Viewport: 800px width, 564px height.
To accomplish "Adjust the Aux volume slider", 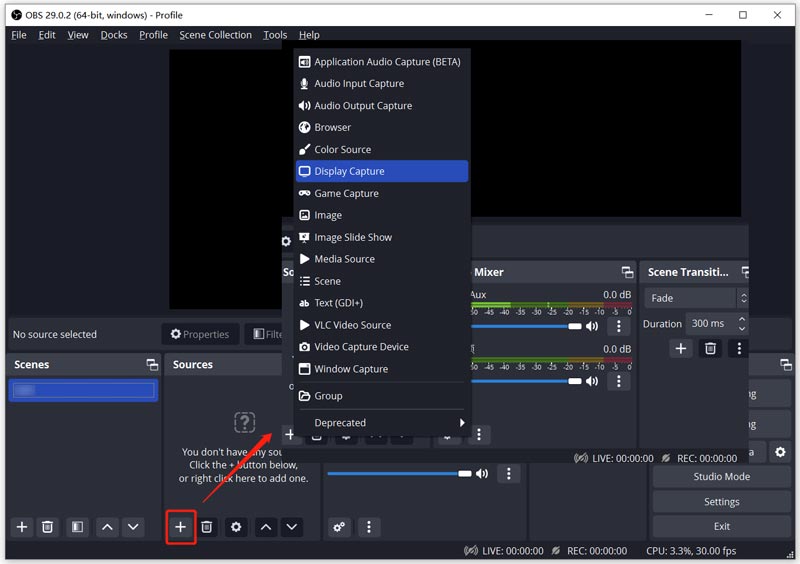I will click(526, 326).
